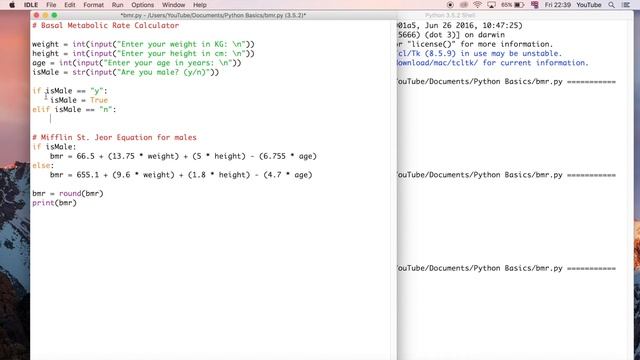Click the Basal Metabolic Rate Calculator comment
640x360 pixels.
[106, 25]
